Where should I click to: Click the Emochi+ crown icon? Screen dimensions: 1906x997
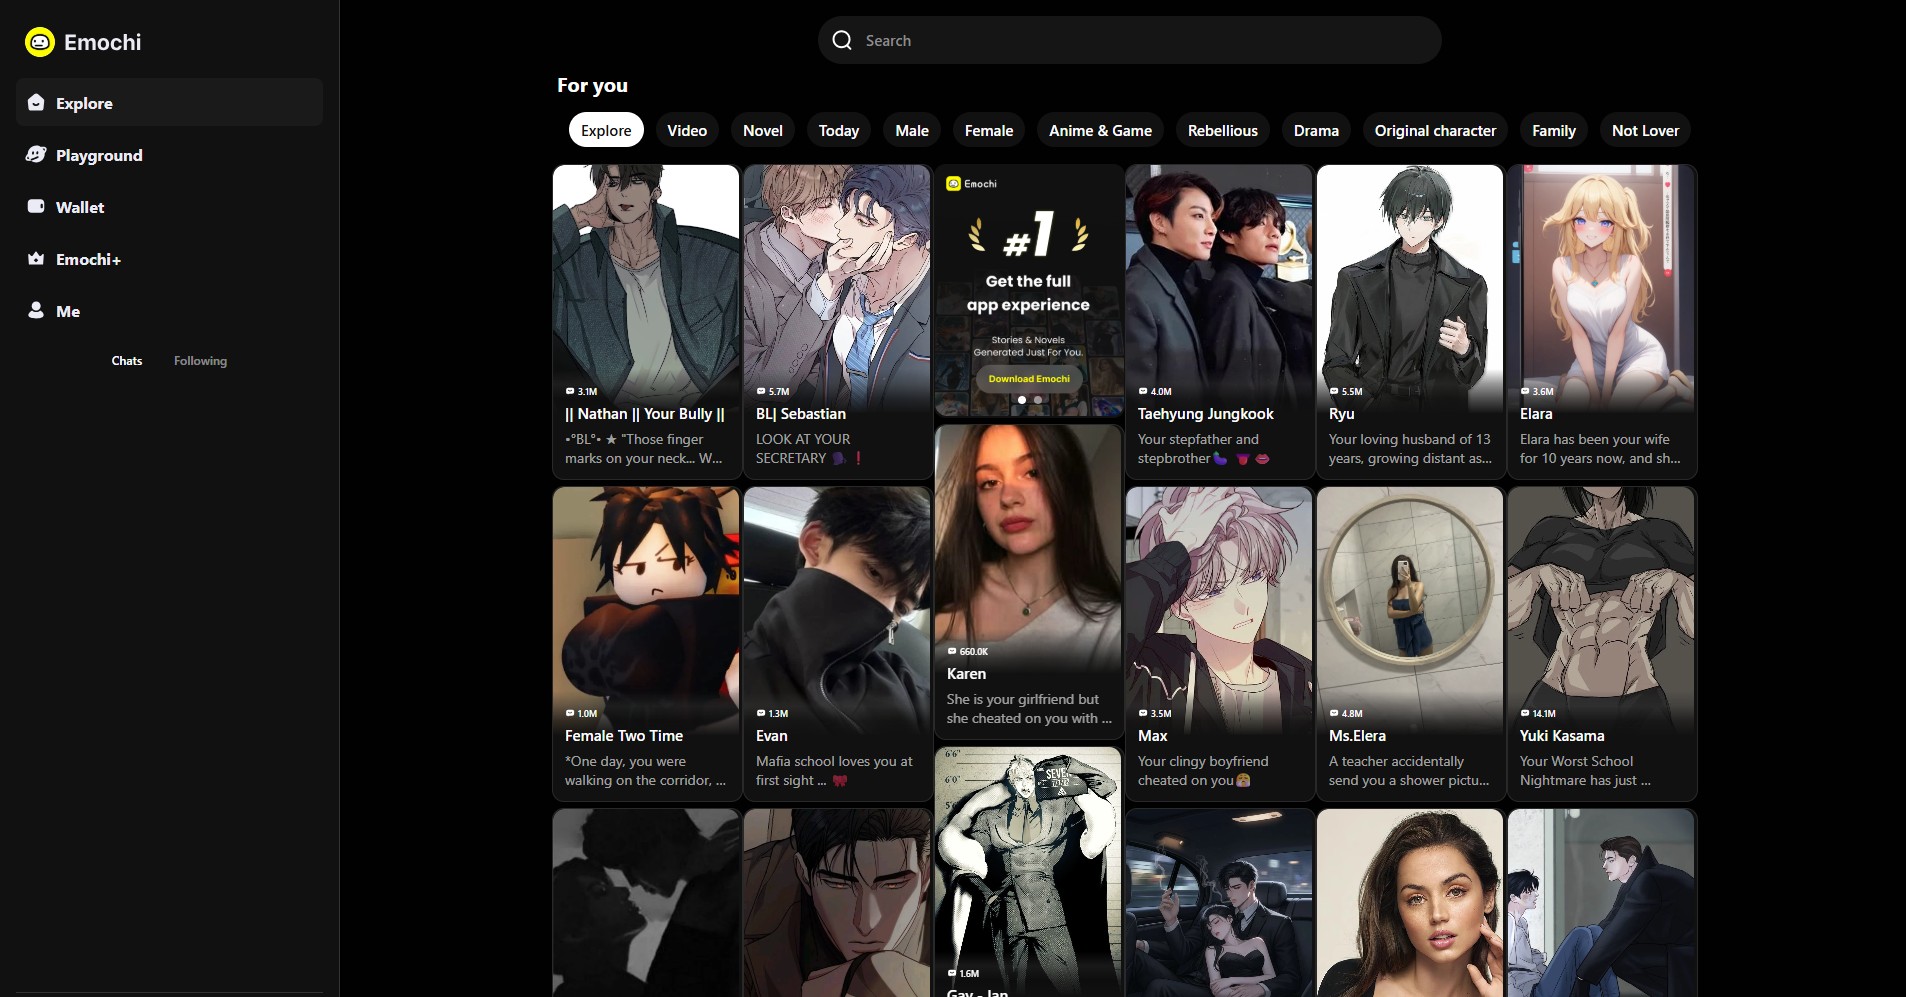coord(36,259)
